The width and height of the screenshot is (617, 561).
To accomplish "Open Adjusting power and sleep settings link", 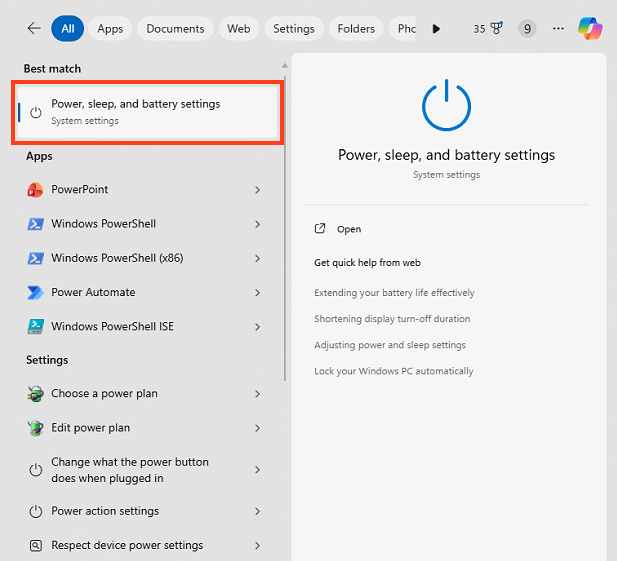I will [390, 345].
